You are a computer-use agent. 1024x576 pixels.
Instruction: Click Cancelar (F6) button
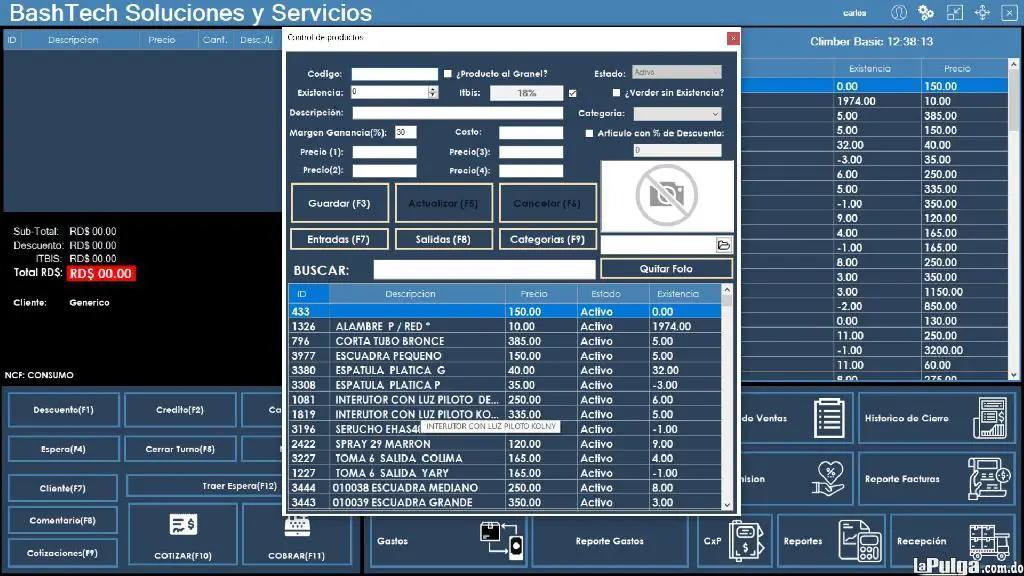click(547, 203)
